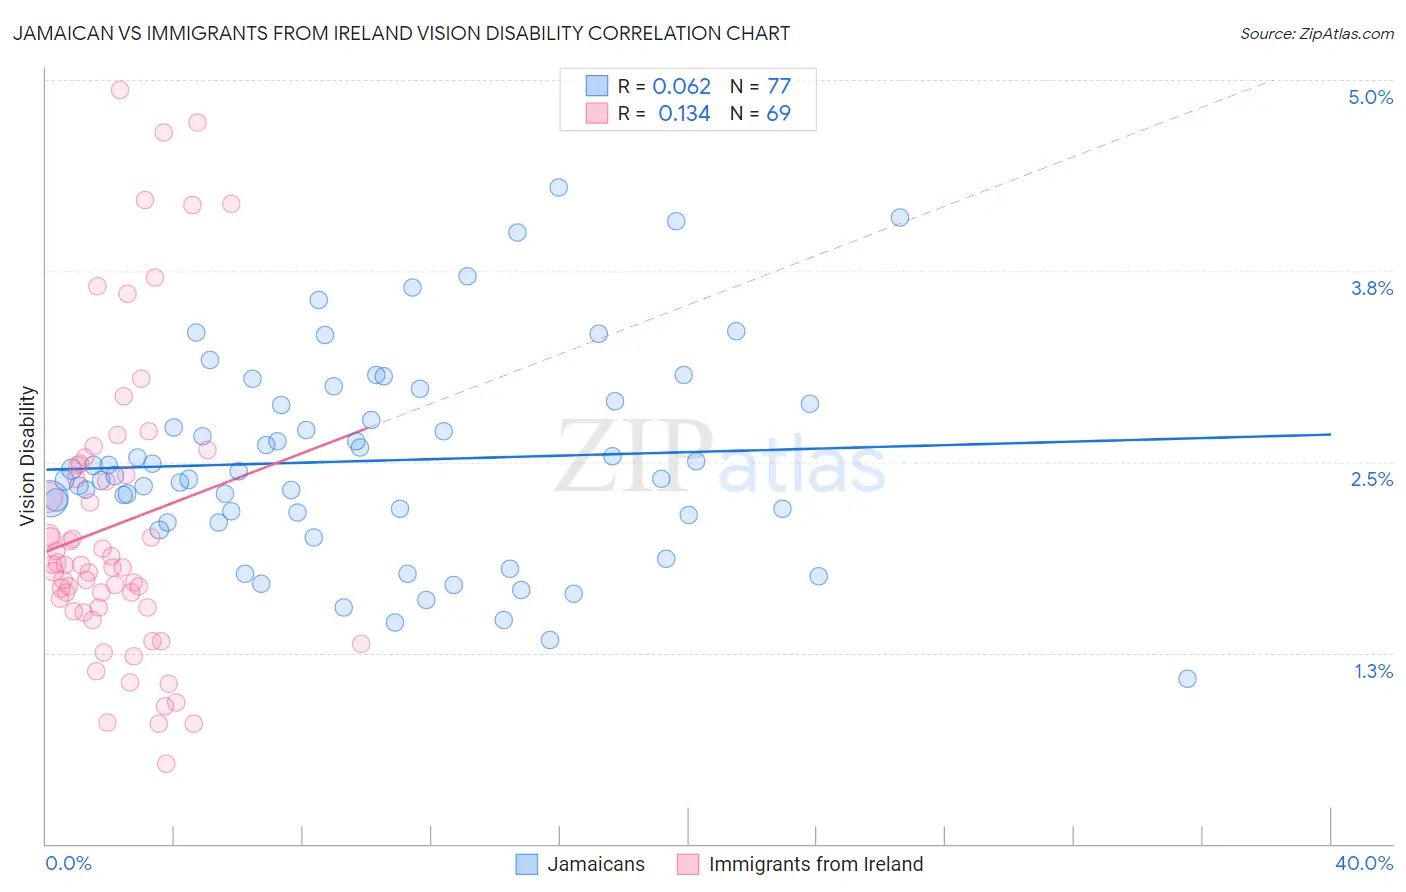Select the Immigrants from Ireland legend label
This screenshot has width=1406, height=892.
coord(816,864)
